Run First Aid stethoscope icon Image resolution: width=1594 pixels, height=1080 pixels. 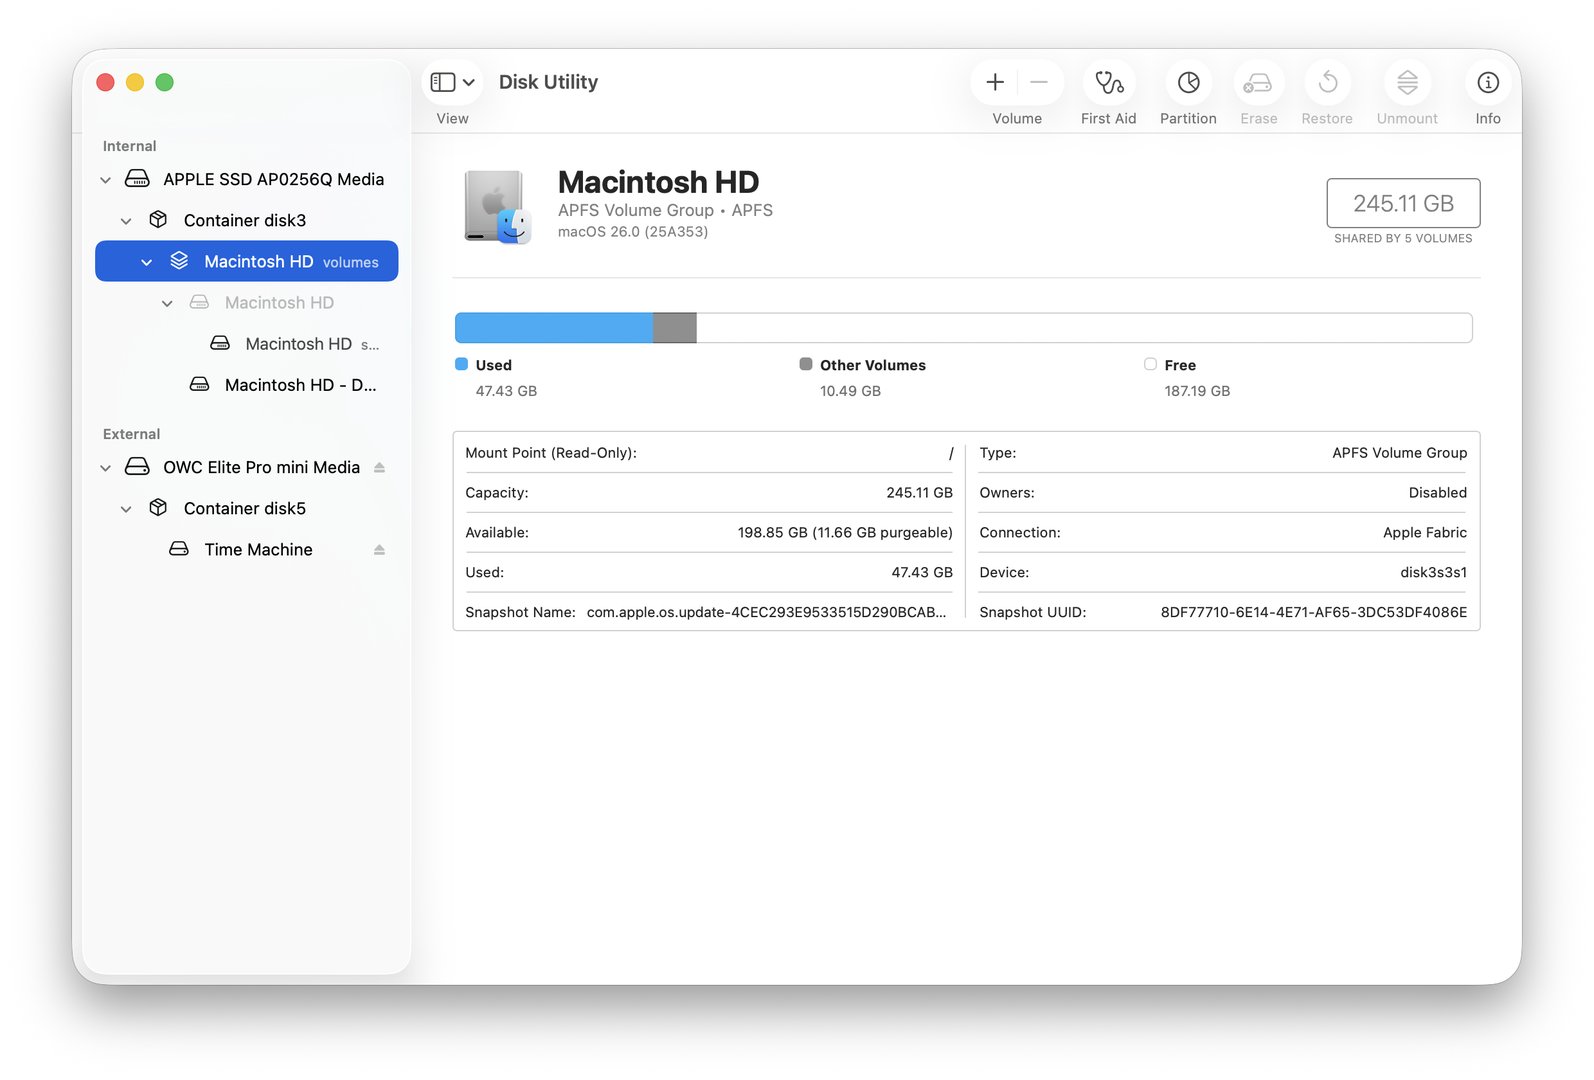[x=1109, y=82]
